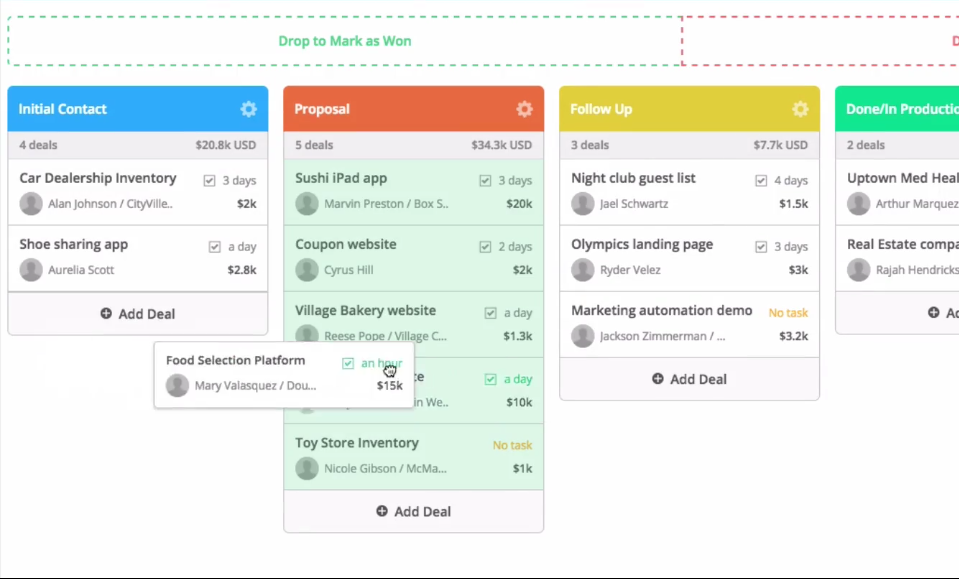Open the Shoe sharing app deal
Screen dimensions: 959x579
[138, 258]
